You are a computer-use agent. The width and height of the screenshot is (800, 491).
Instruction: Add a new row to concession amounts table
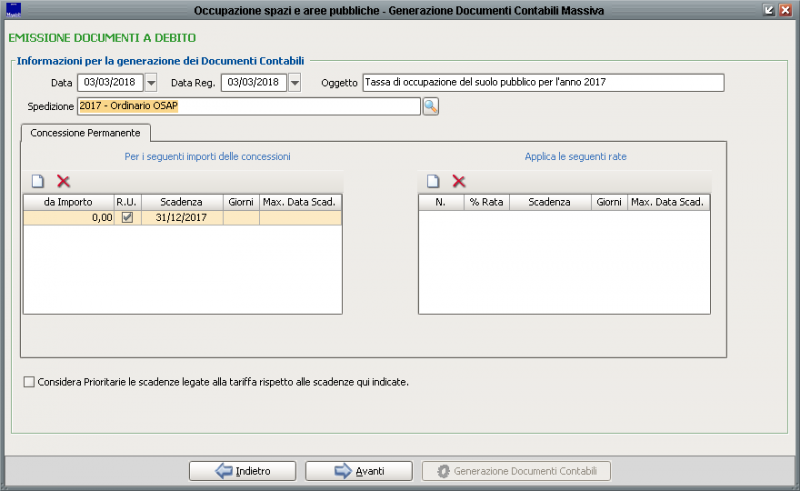38,181
